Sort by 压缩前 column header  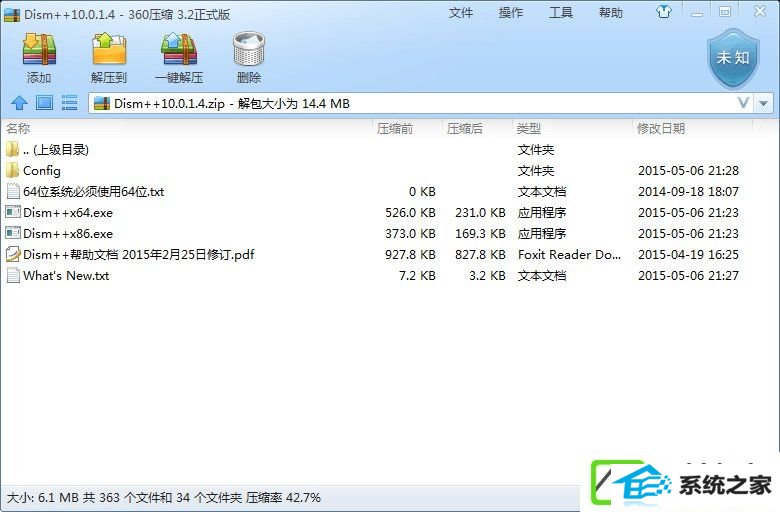[394, 128]
